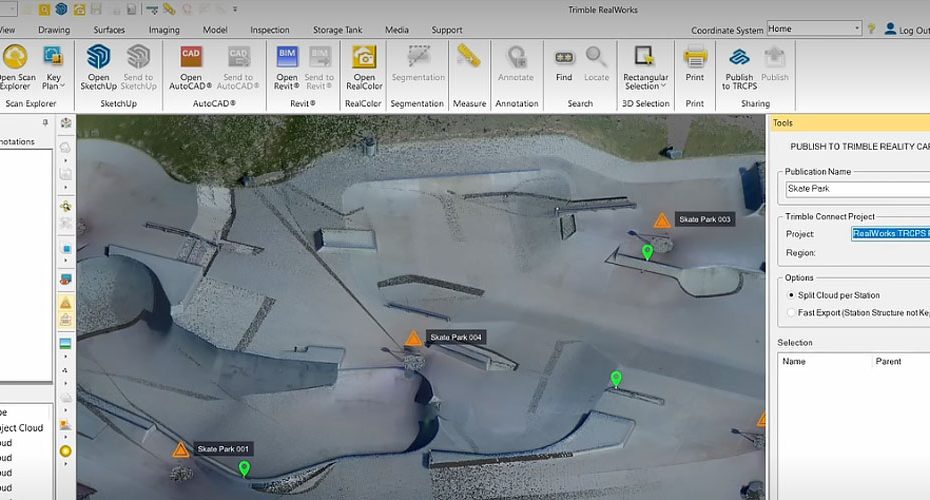Start the Segmentation tool
Image resolution: width=930 pixels, height=500 pixels.
(x=418, y=64)
